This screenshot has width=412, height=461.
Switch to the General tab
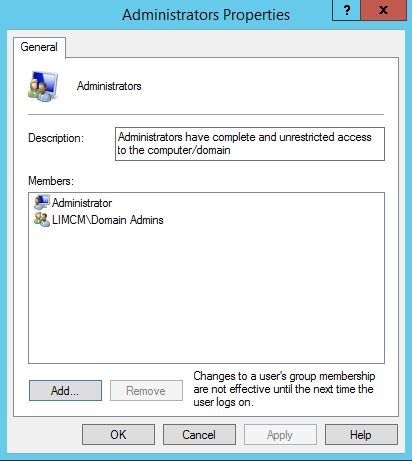click(x=39, y=47)
